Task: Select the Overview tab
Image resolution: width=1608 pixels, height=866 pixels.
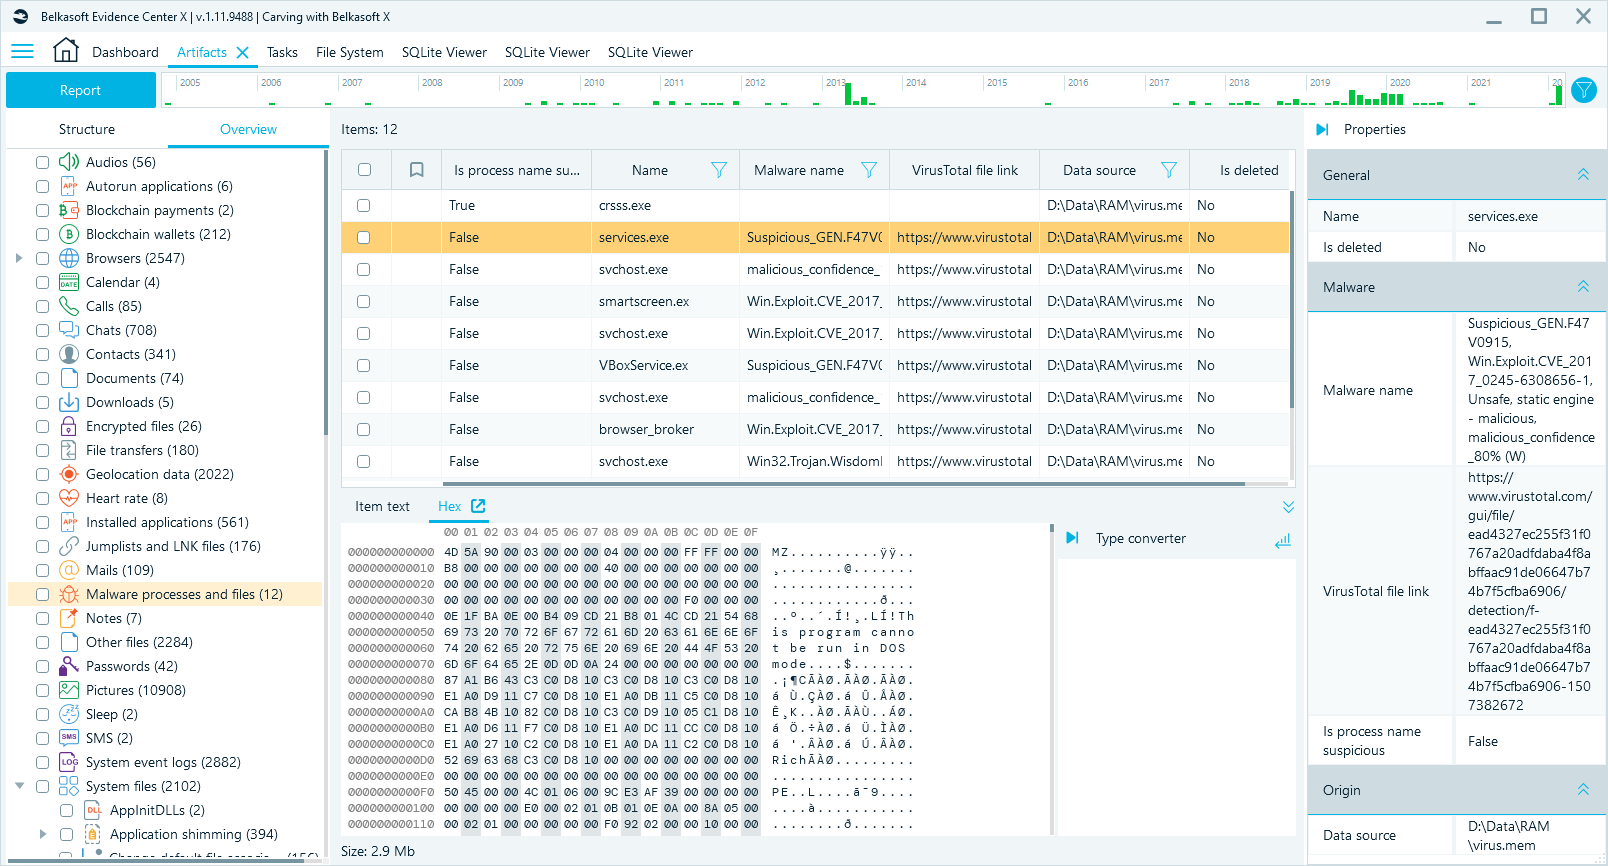Action: 248,129
